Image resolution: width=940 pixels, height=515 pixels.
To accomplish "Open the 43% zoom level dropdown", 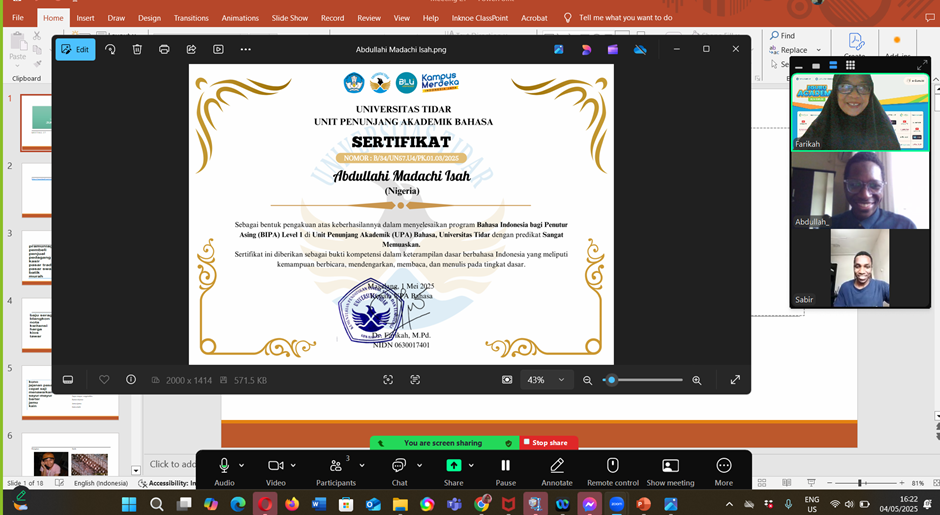I will (x=546, y=380).
